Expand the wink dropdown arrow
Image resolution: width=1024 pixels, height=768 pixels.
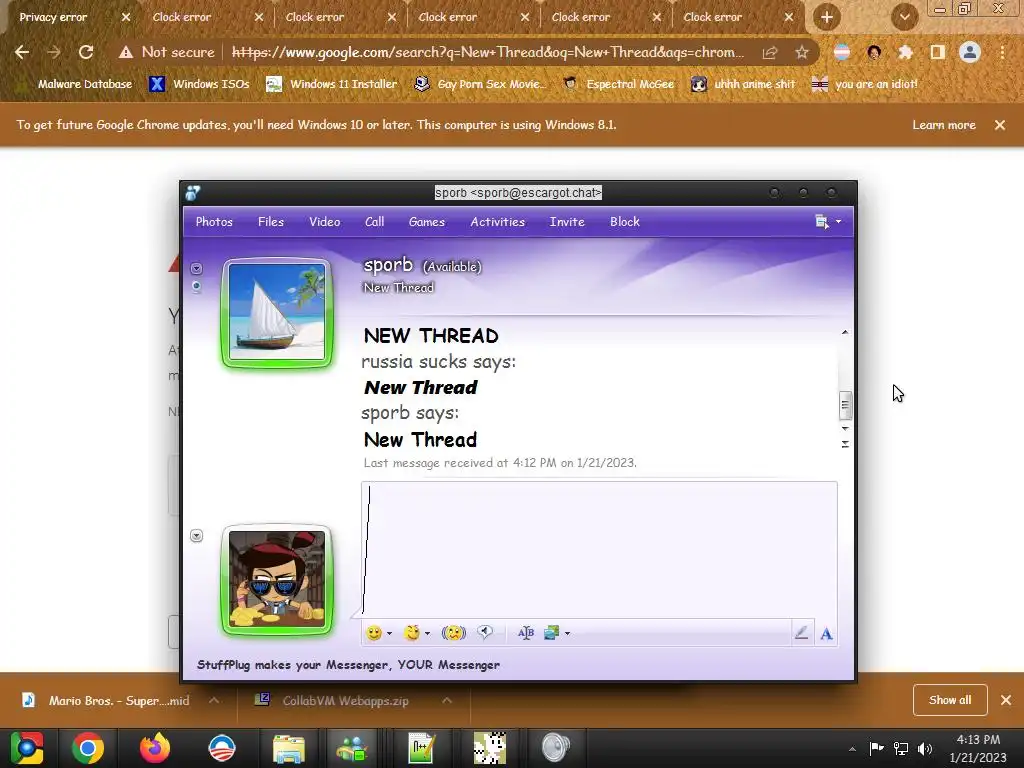(427, 633)
